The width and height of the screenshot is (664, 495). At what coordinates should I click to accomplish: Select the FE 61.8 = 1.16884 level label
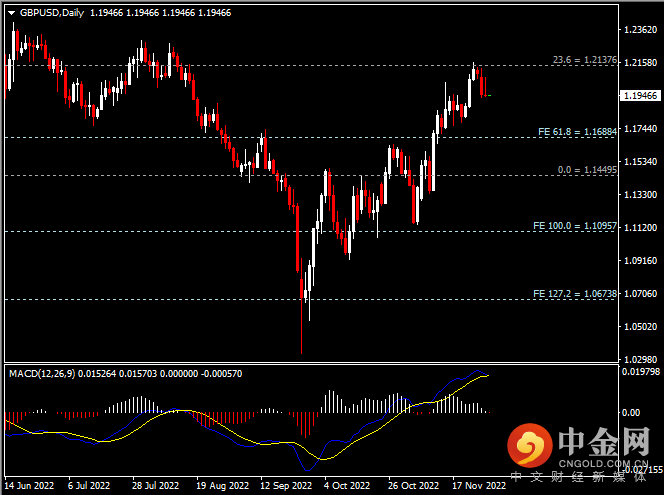click(577, 132)
